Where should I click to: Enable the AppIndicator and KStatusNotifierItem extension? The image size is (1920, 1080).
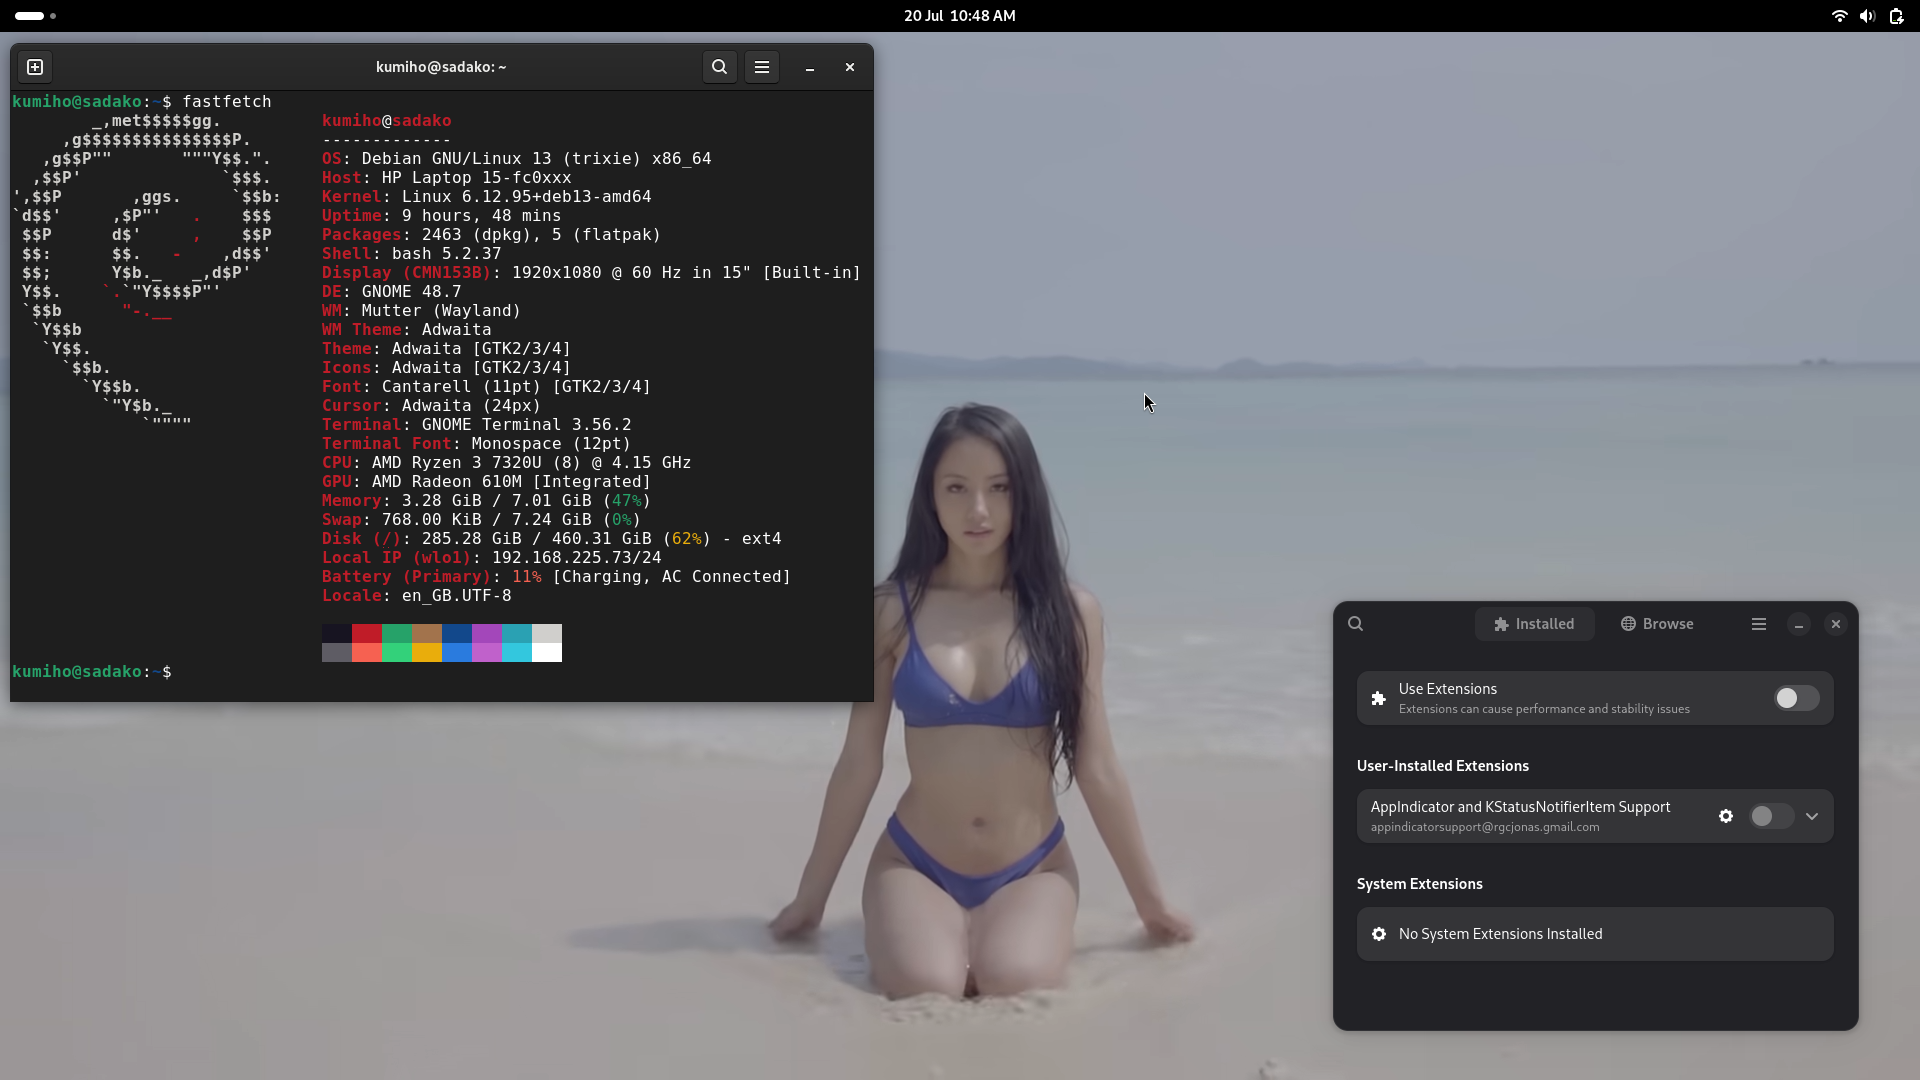(1771, 816)
